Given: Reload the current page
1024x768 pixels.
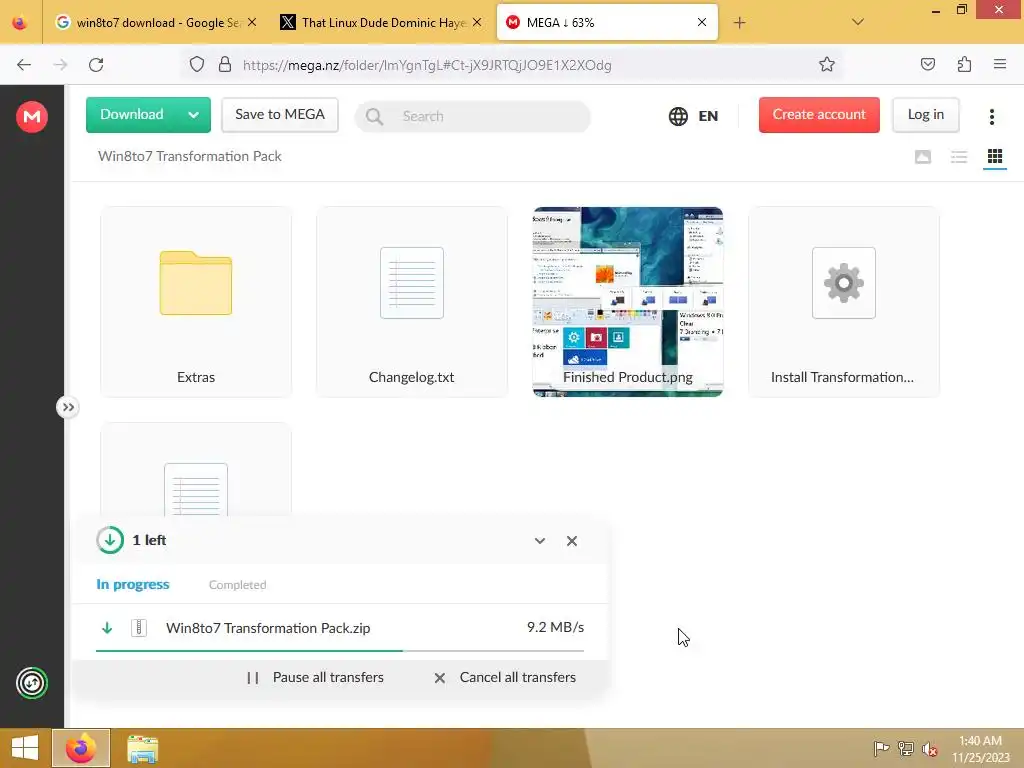Looking at the screenshot, I should pyautogui.click(x=96, y=65).
